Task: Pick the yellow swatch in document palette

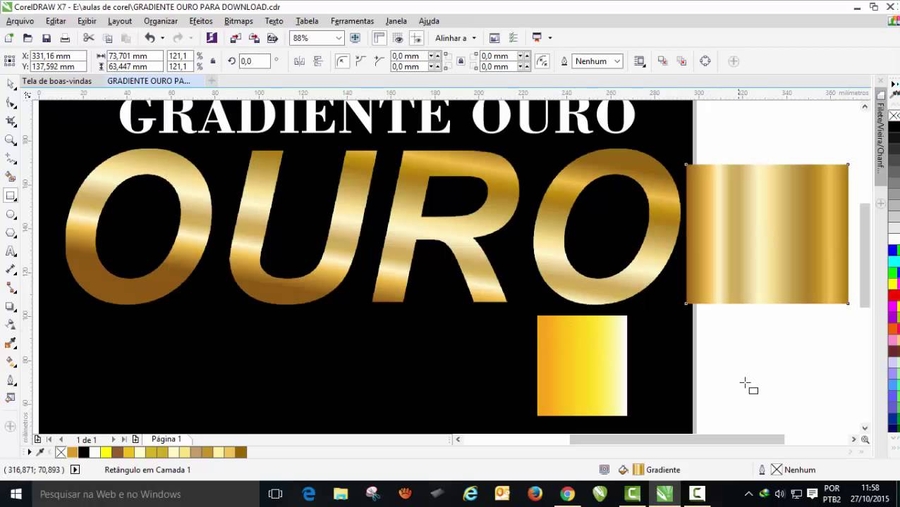Action: [x=106, y=453]
